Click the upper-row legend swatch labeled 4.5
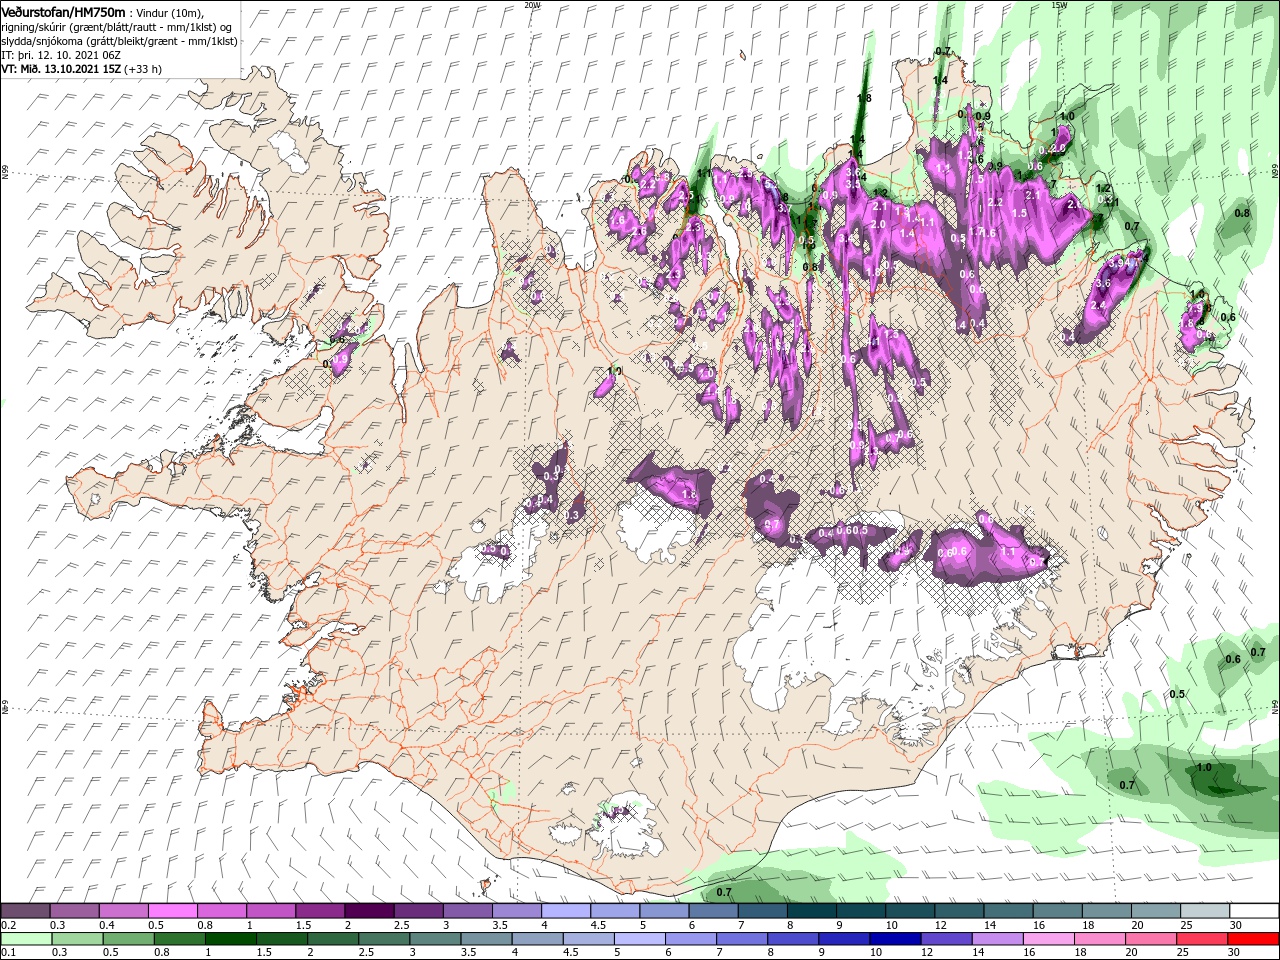This screenshot has width=1280, height=960. 615,911
